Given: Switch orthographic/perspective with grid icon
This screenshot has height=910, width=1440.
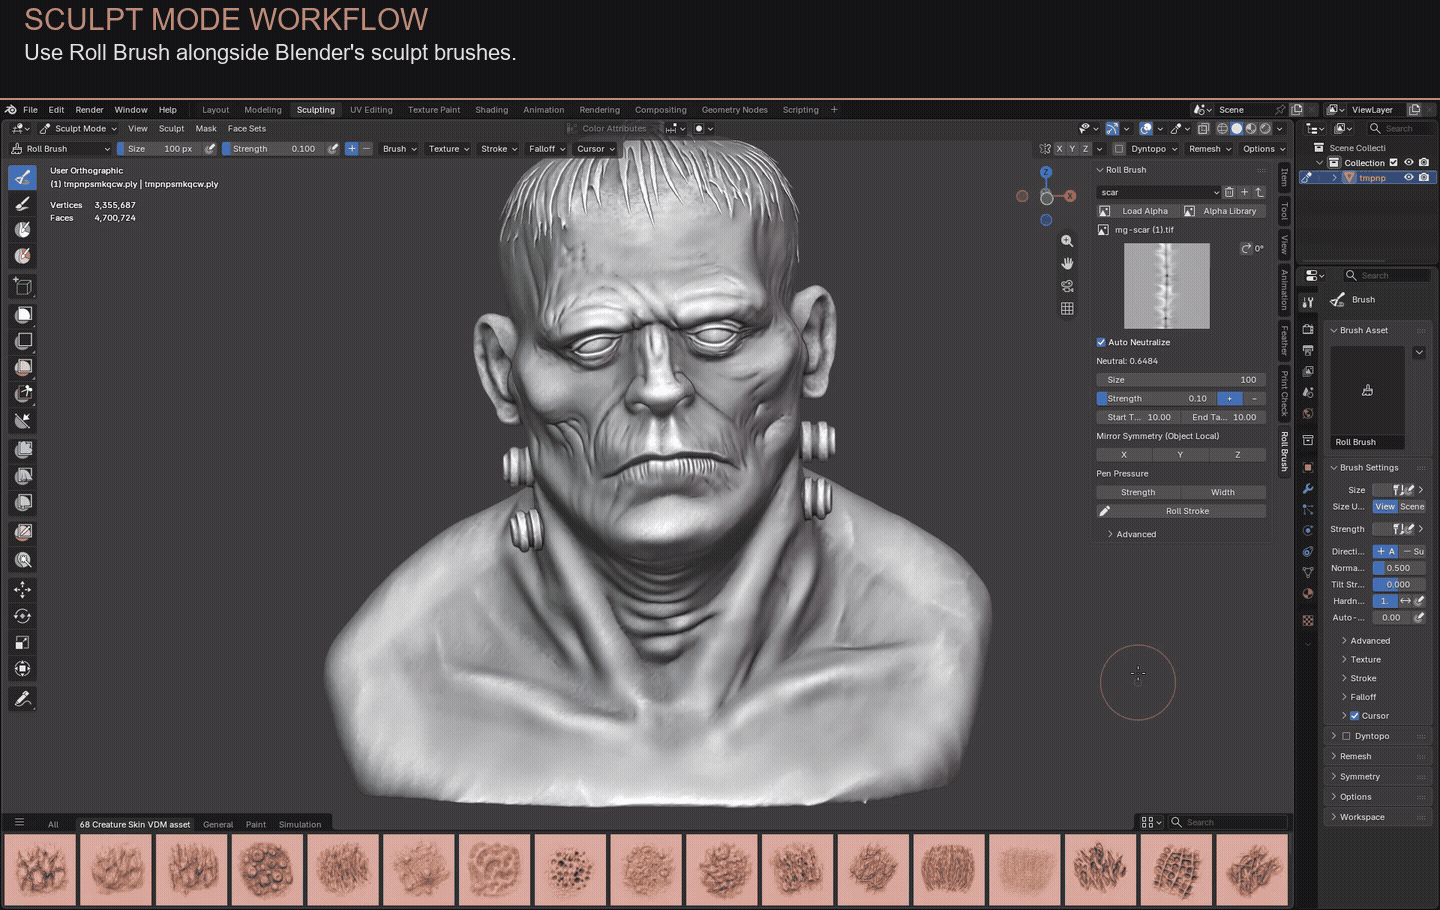Looking at the screenshot, I should pos(1067,309).
